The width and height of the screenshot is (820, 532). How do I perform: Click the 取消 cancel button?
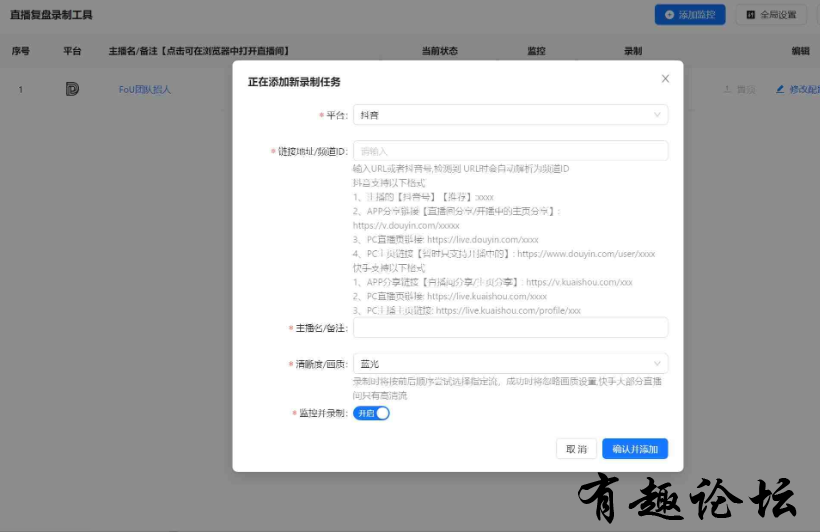(576, 449)
